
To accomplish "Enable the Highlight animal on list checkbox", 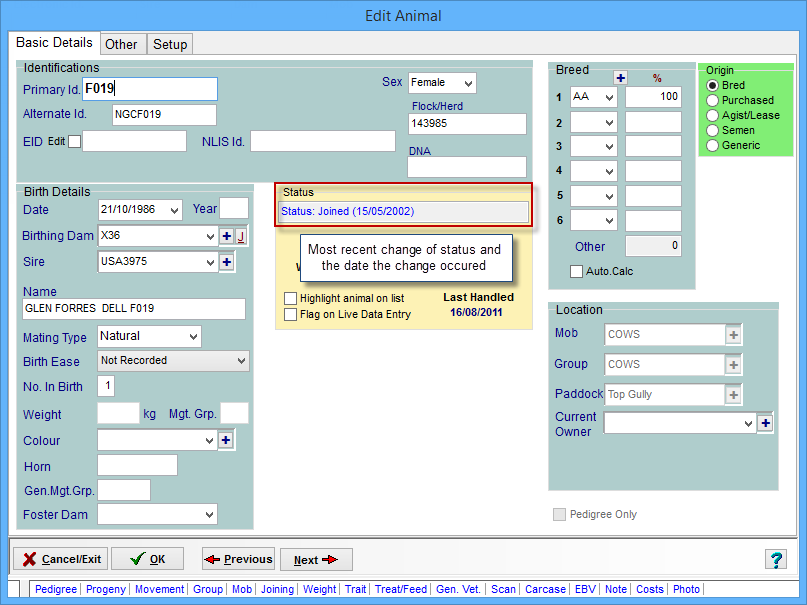I will point(291,299).
